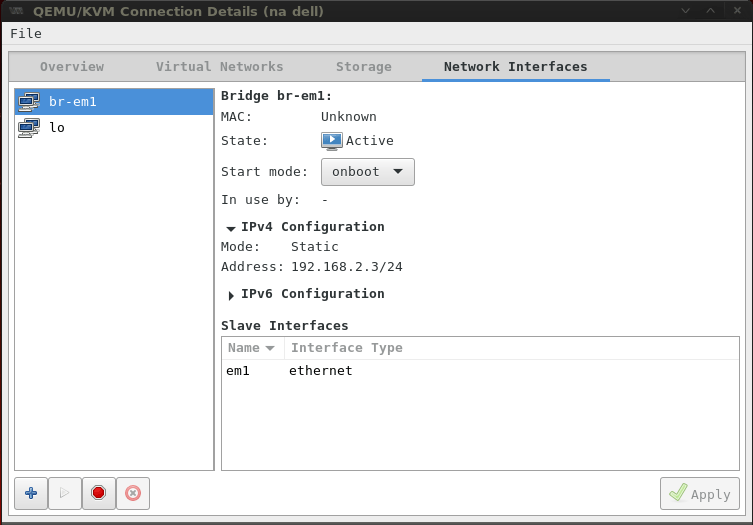Click the delete interface icon
Screen dimensions: 753x525
pos(133,493)
